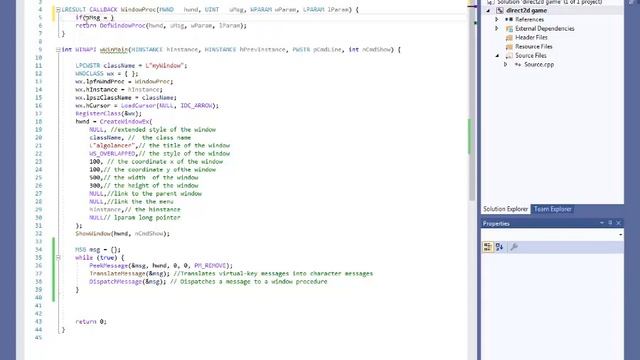Viewport: 640px width, 360px height.
Task: Click the PeekMessage call line
Action: tap(161, 265)
